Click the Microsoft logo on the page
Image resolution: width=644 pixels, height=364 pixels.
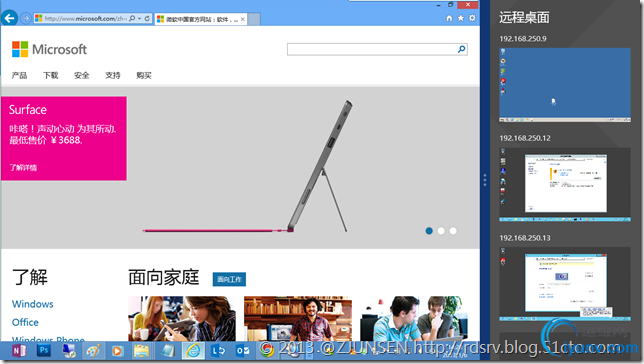[49, 49]
